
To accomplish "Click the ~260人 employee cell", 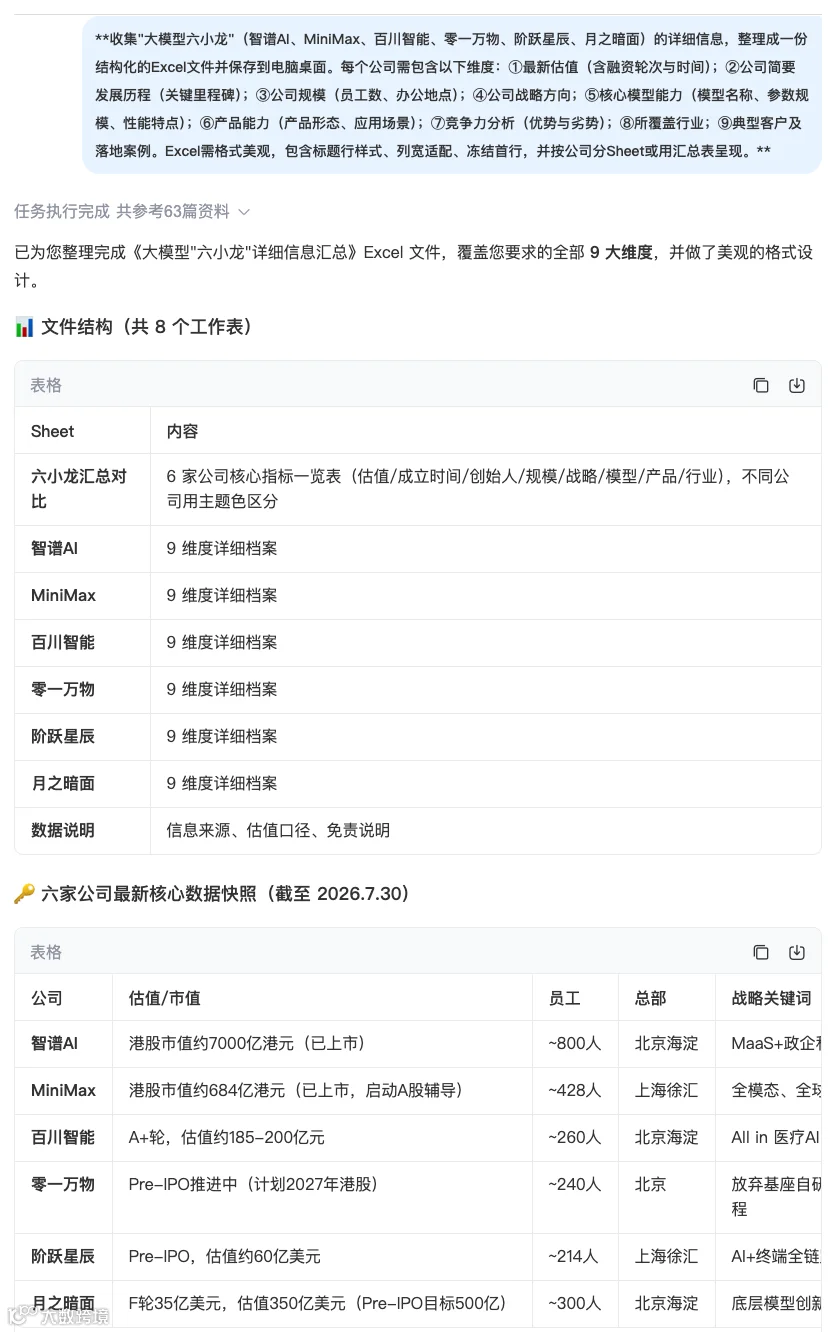I will pyautogui.click(x=575, y=1138).
